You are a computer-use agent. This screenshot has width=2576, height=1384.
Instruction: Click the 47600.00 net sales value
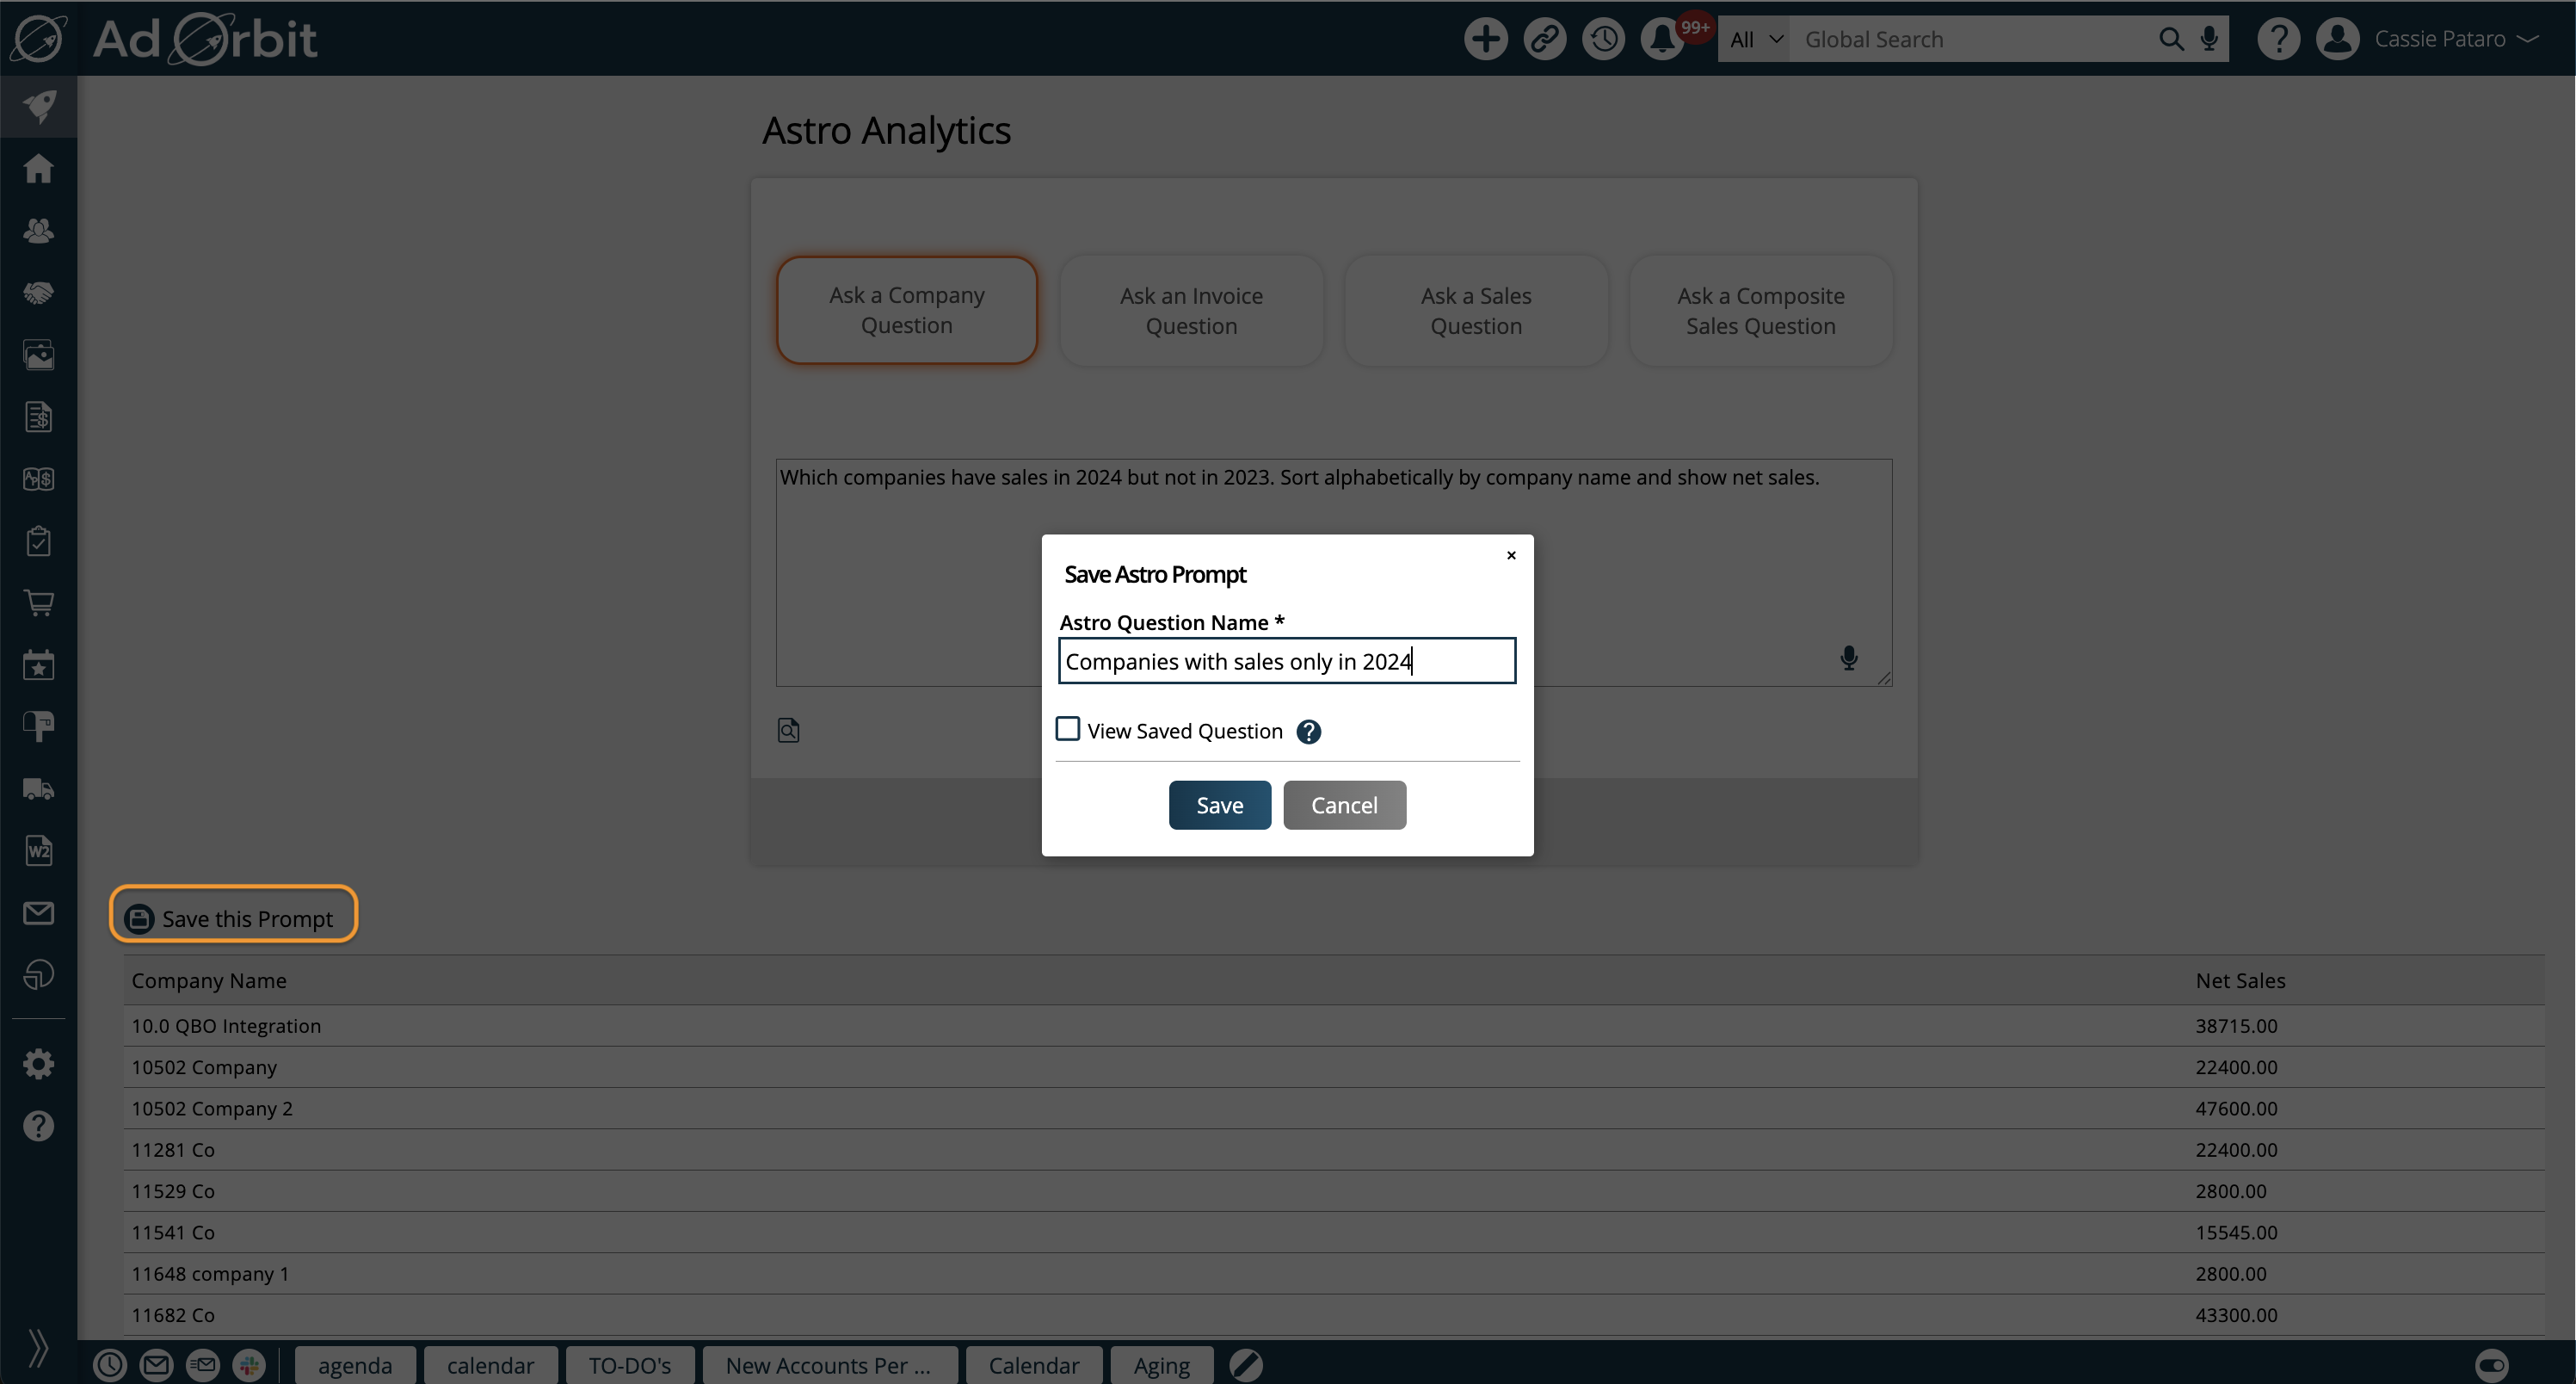[2236, 1108]
